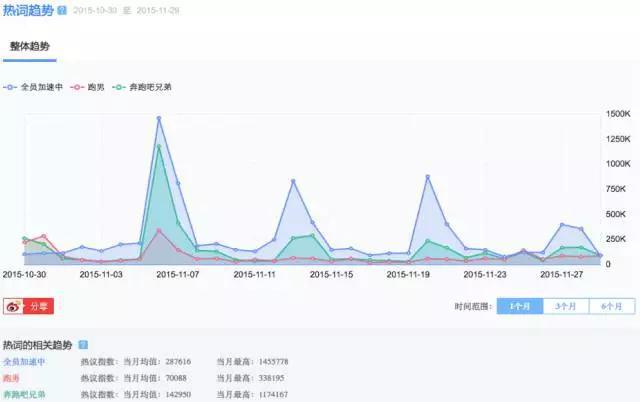640x402 pixels.
Task: Select the 1个月 time range
Action: (x=520, y=306)
